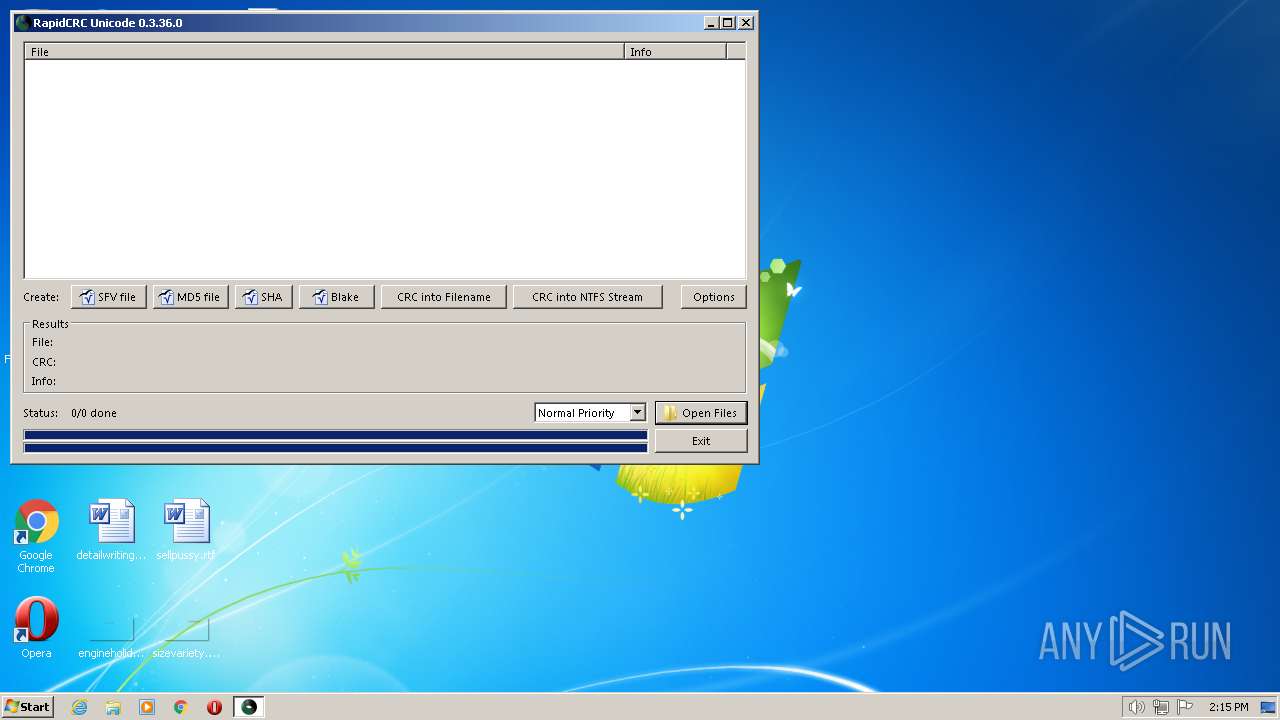
Task: Open Action Center flag icon
Action: coord(1186,707)
